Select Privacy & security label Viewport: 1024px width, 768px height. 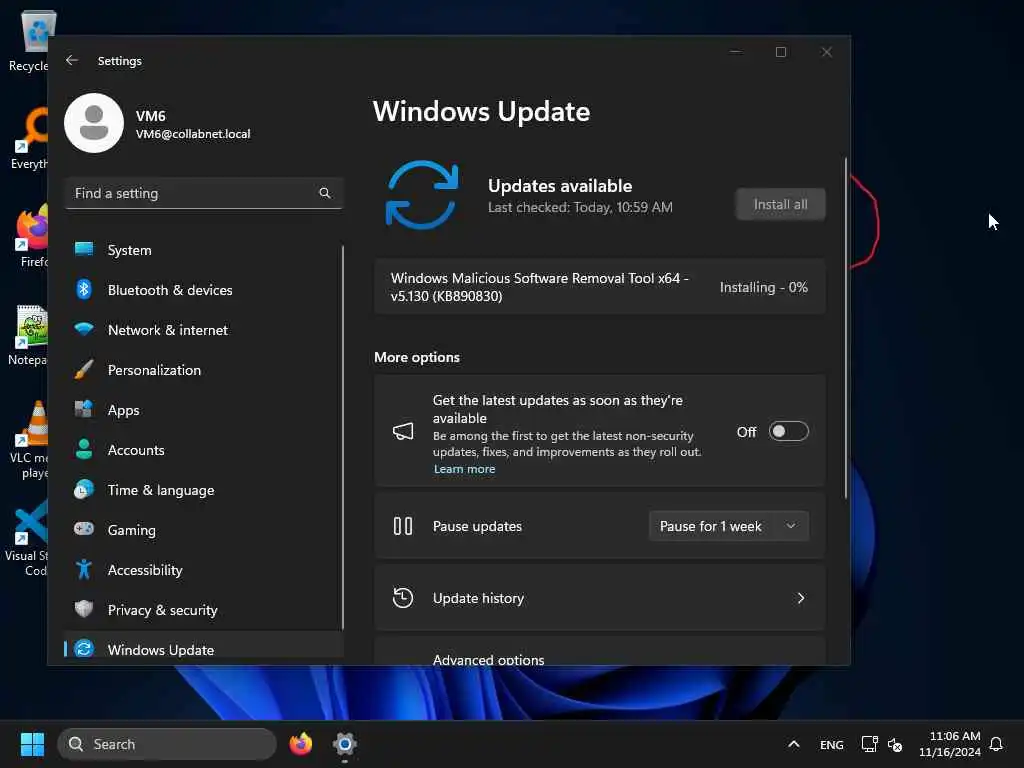point(163,609)
